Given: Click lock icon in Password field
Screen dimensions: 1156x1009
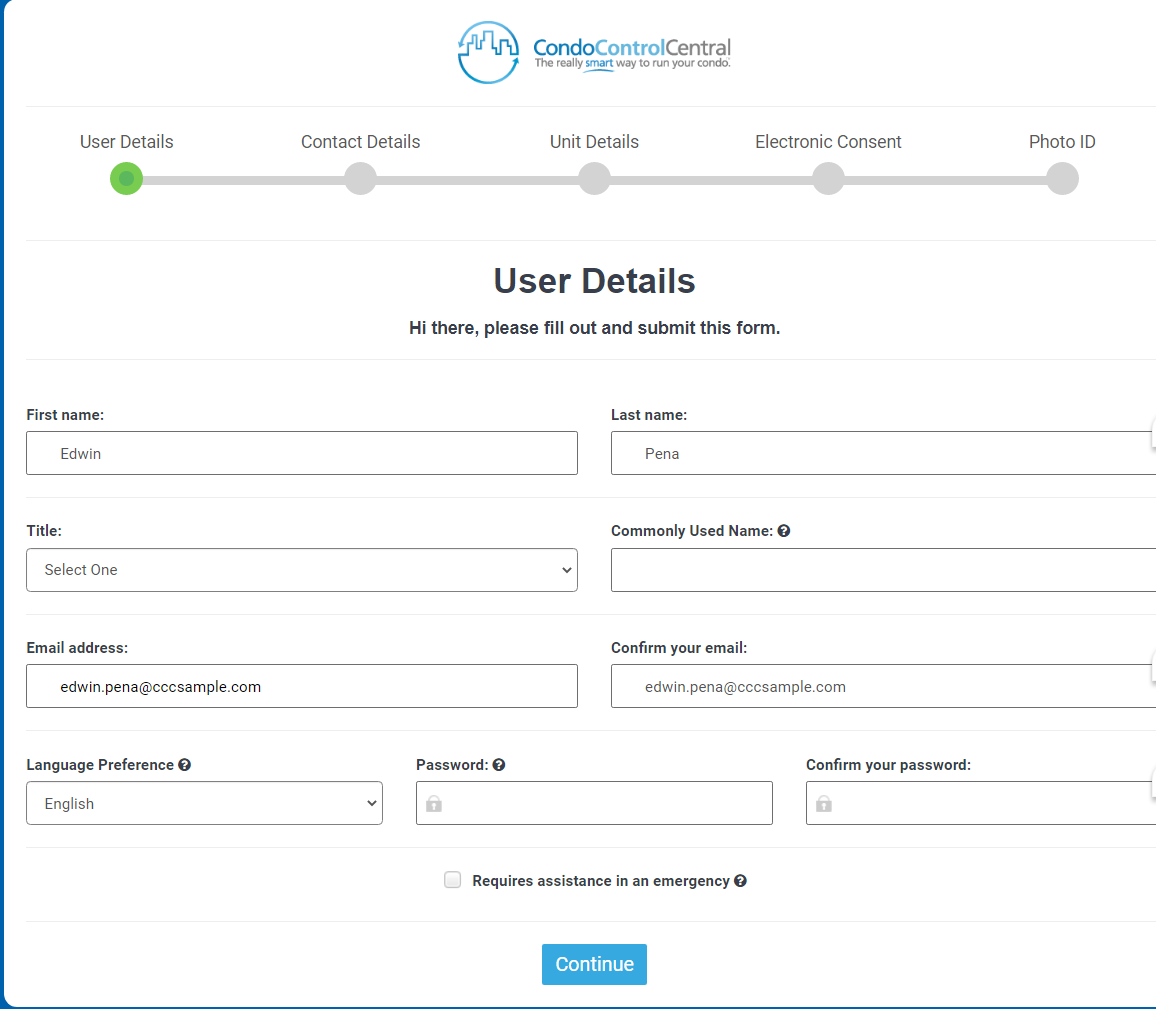Looking at the screenshot, I should [434, 804].
